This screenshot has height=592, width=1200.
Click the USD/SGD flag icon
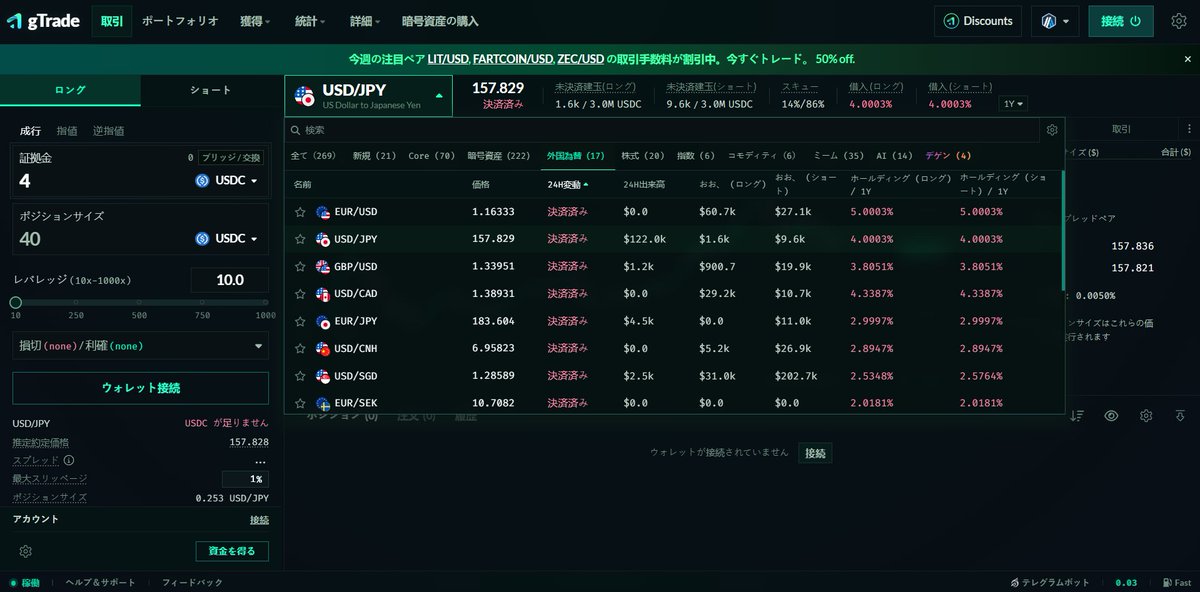tap(322, 376)
